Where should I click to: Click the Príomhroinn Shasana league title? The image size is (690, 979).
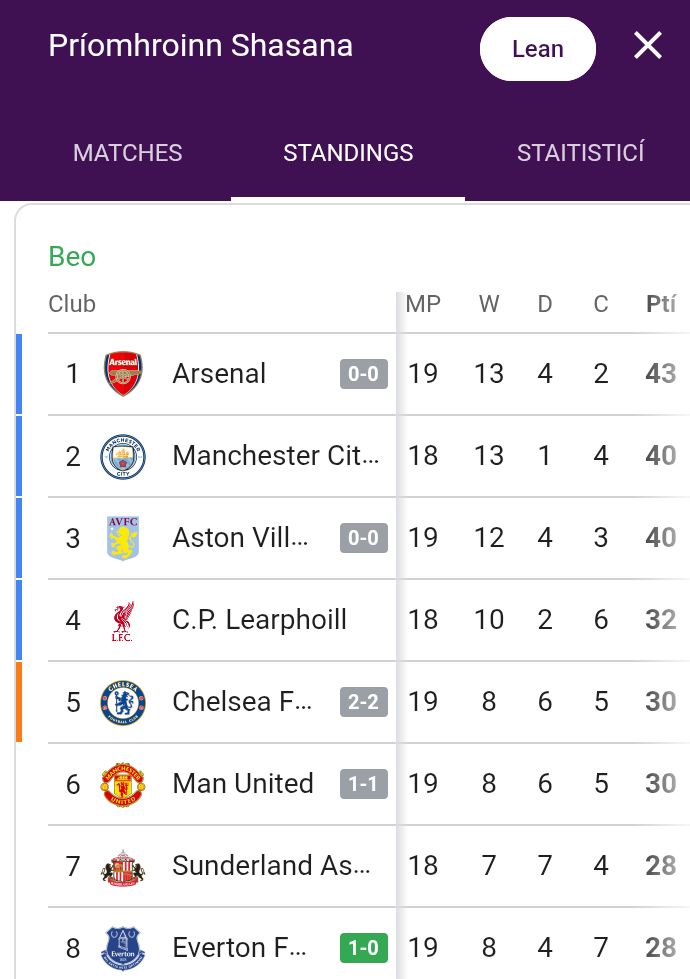coord(200,46)
